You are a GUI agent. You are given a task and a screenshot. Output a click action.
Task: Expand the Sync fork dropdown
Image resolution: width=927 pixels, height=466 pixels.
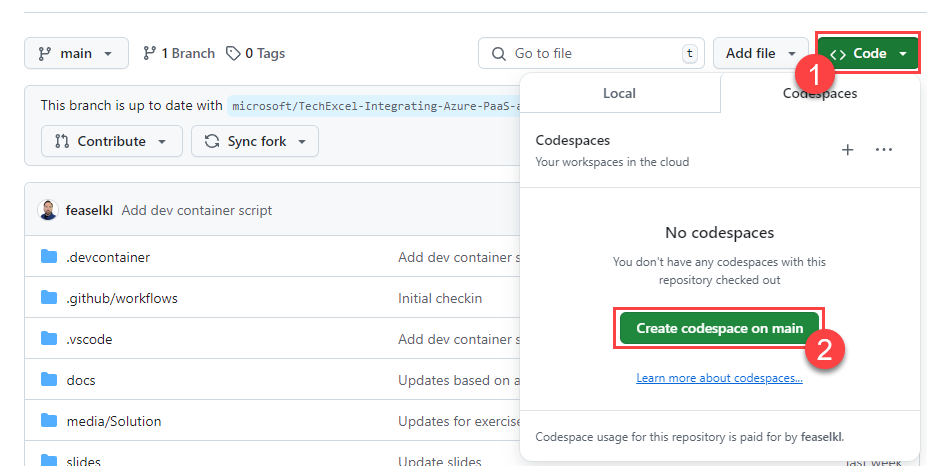[x=255, y=141]
